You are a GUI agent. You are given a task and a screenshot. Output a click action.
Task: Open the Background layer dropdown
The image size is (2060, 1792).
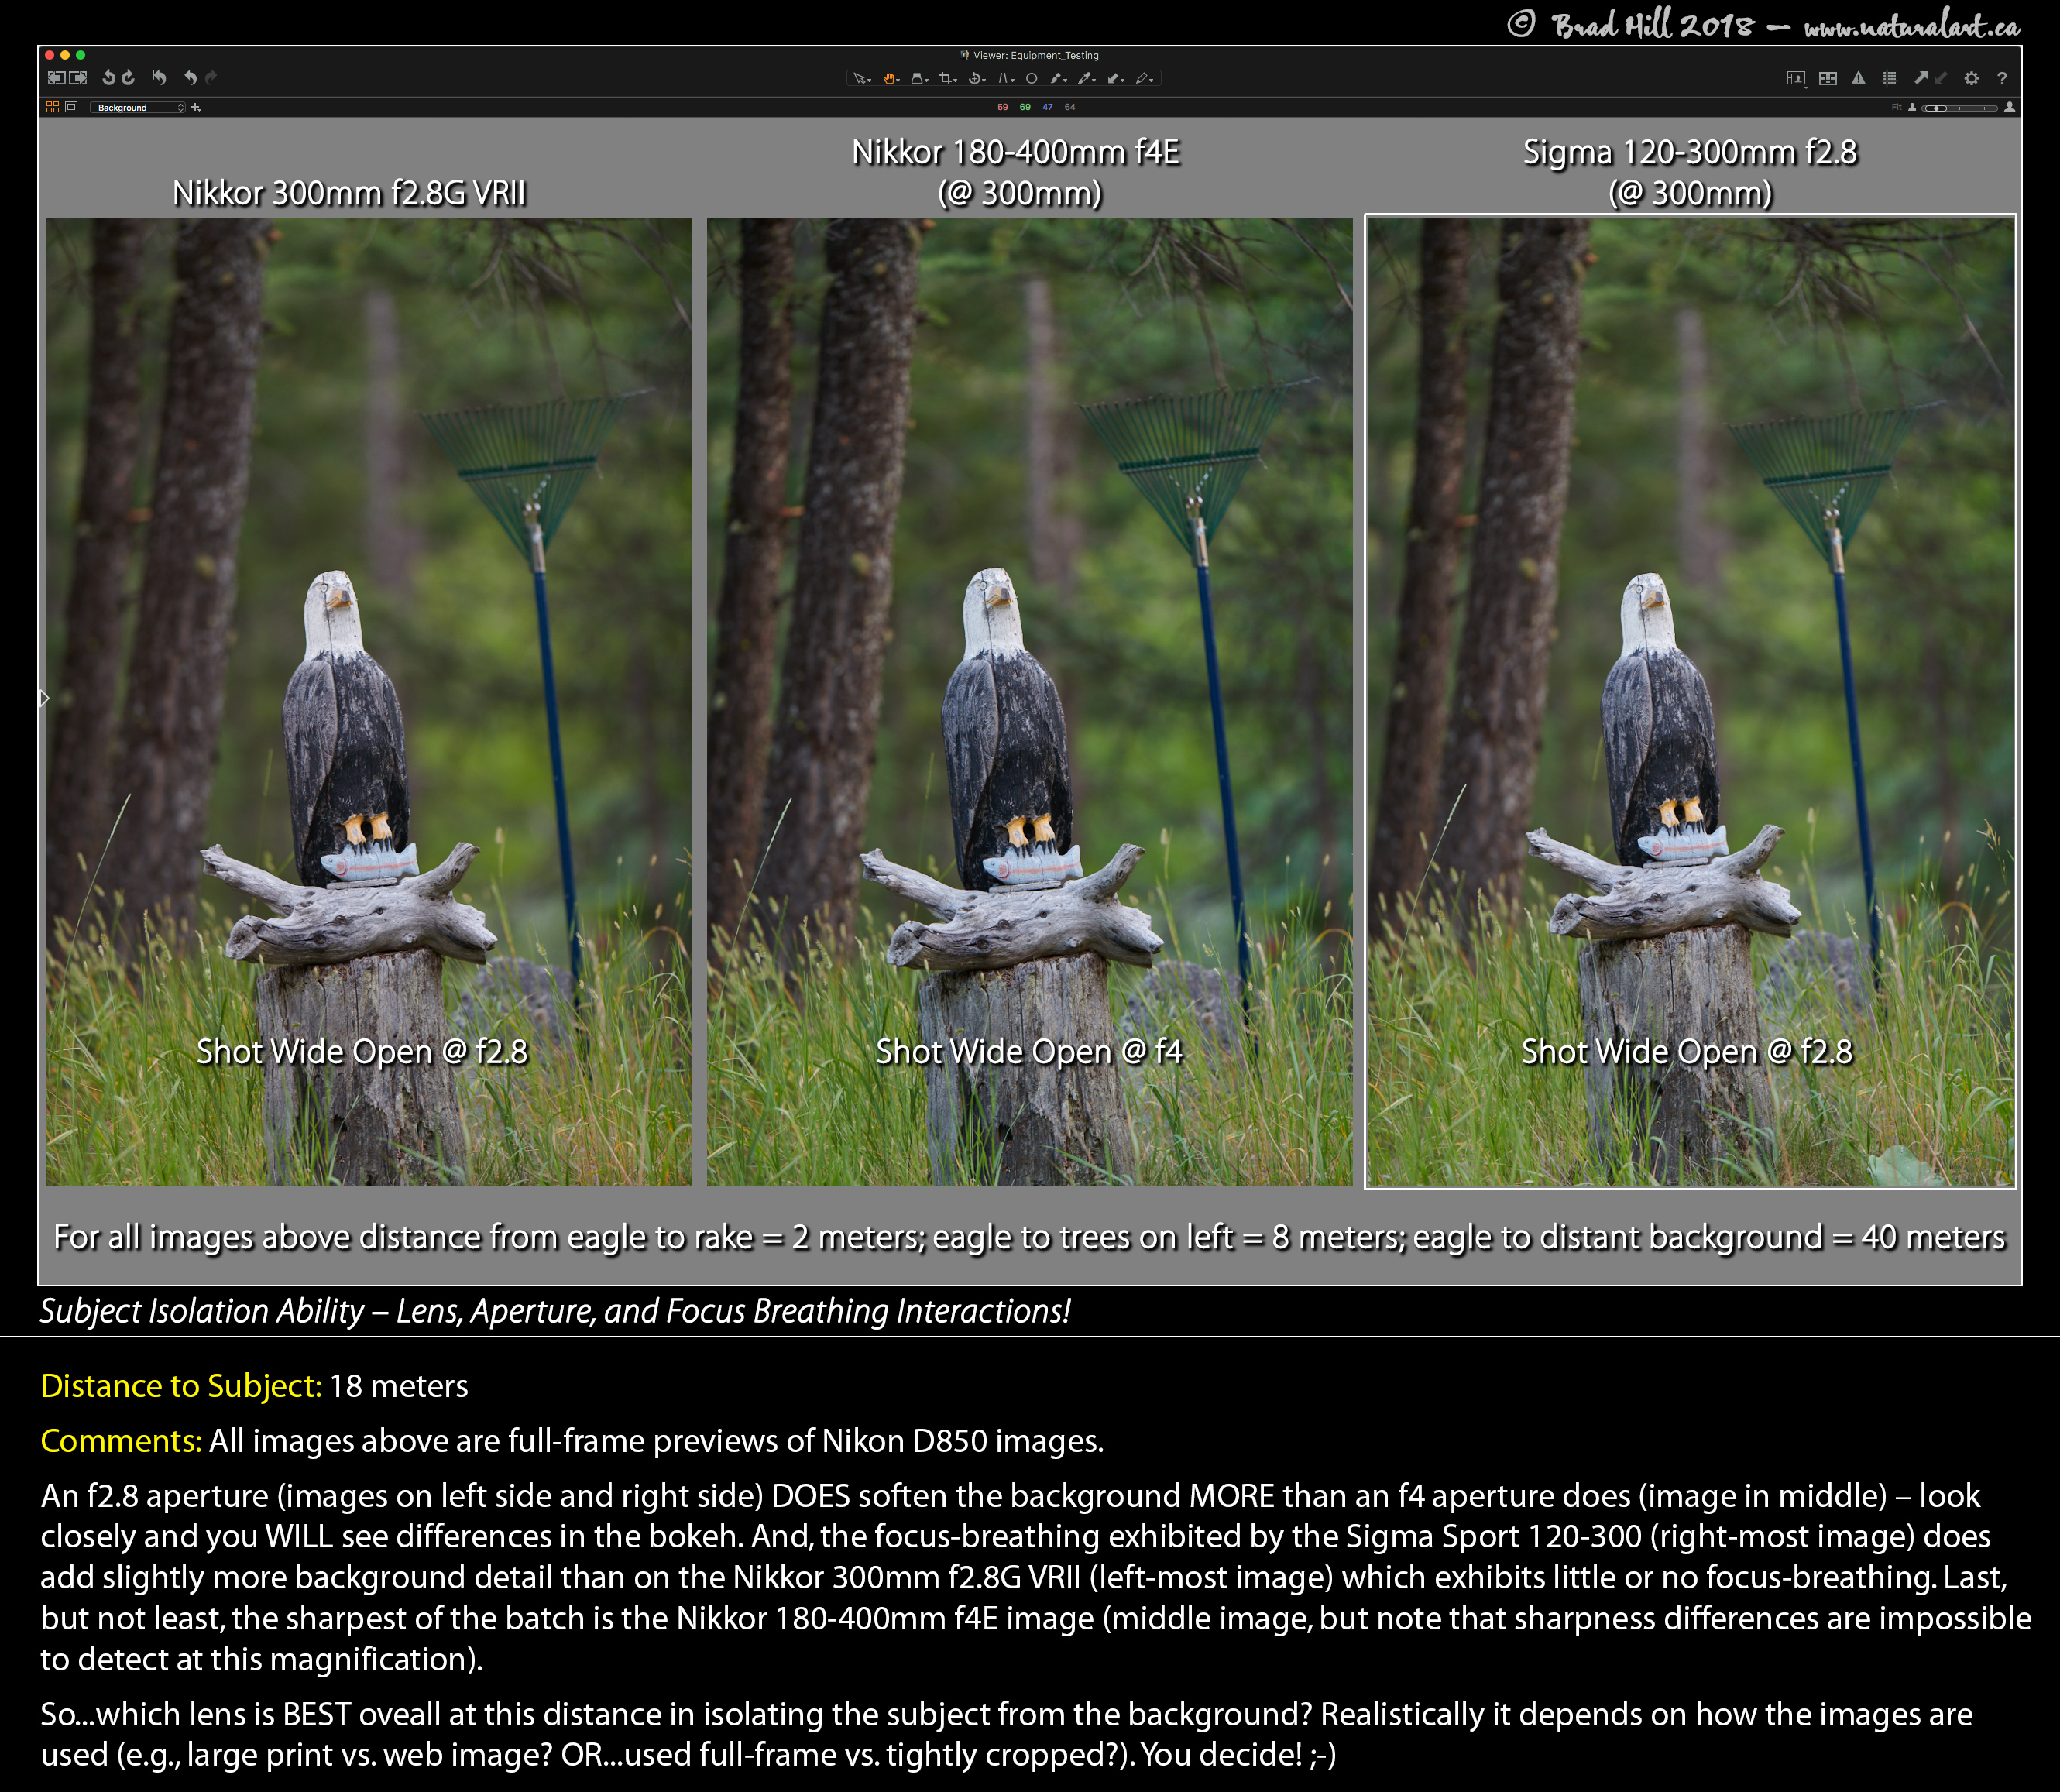click(x=138, y=108)
